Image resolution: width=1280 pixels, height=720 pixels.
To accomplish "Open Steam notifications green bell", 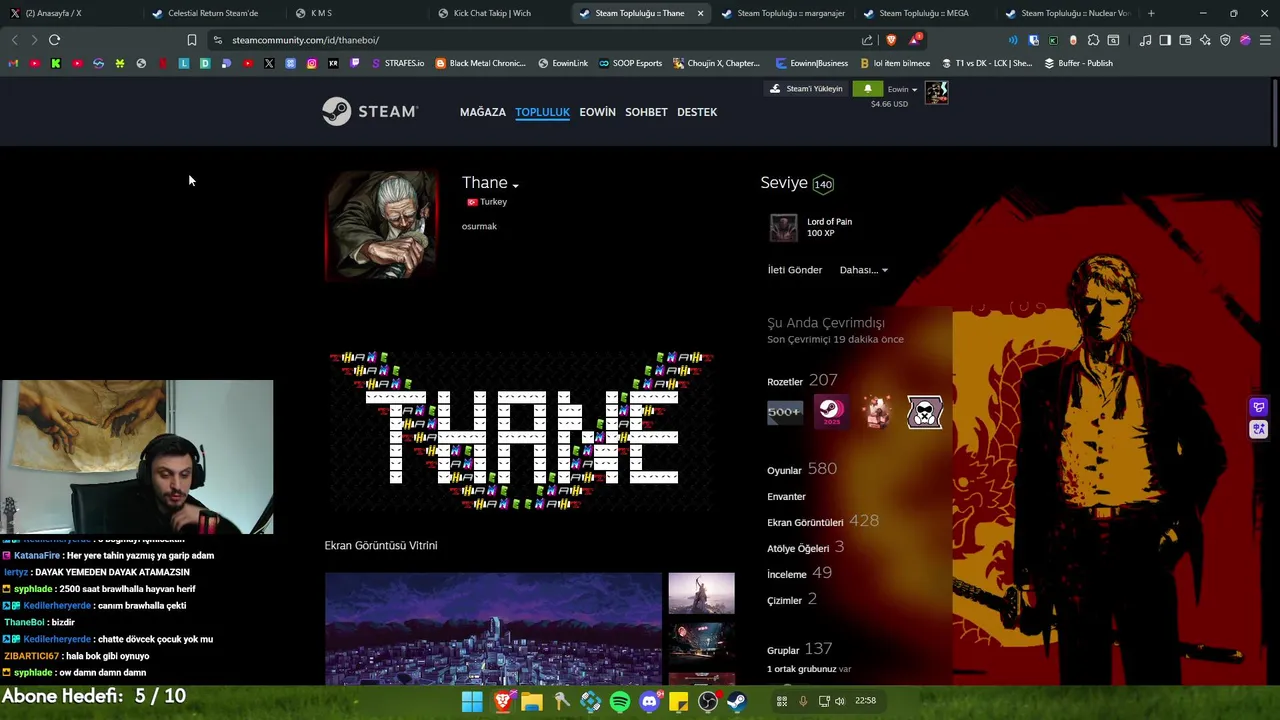I will click(867, 89).
